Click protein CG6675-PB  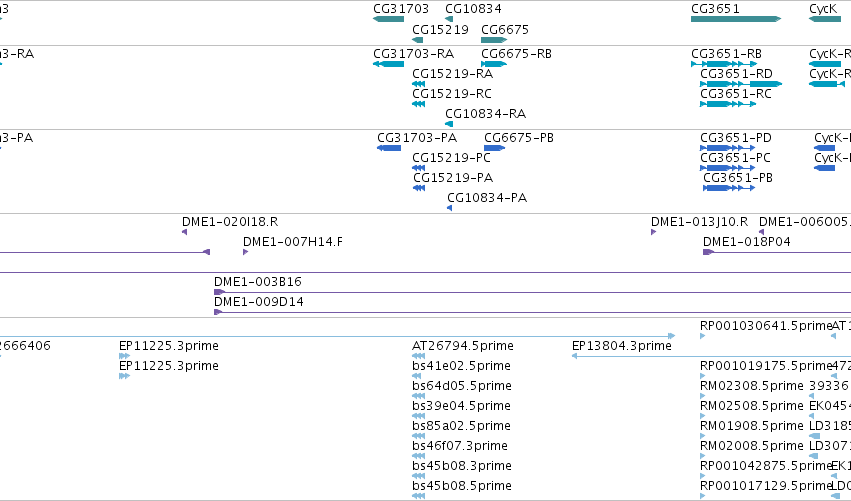(x=494, y=148)
